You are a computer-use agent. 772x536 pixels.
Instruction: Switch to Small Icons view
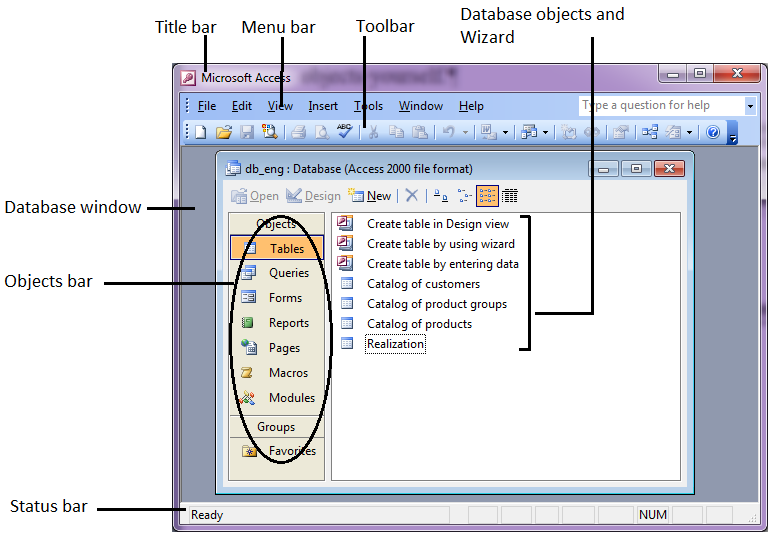tap(464, 196)
